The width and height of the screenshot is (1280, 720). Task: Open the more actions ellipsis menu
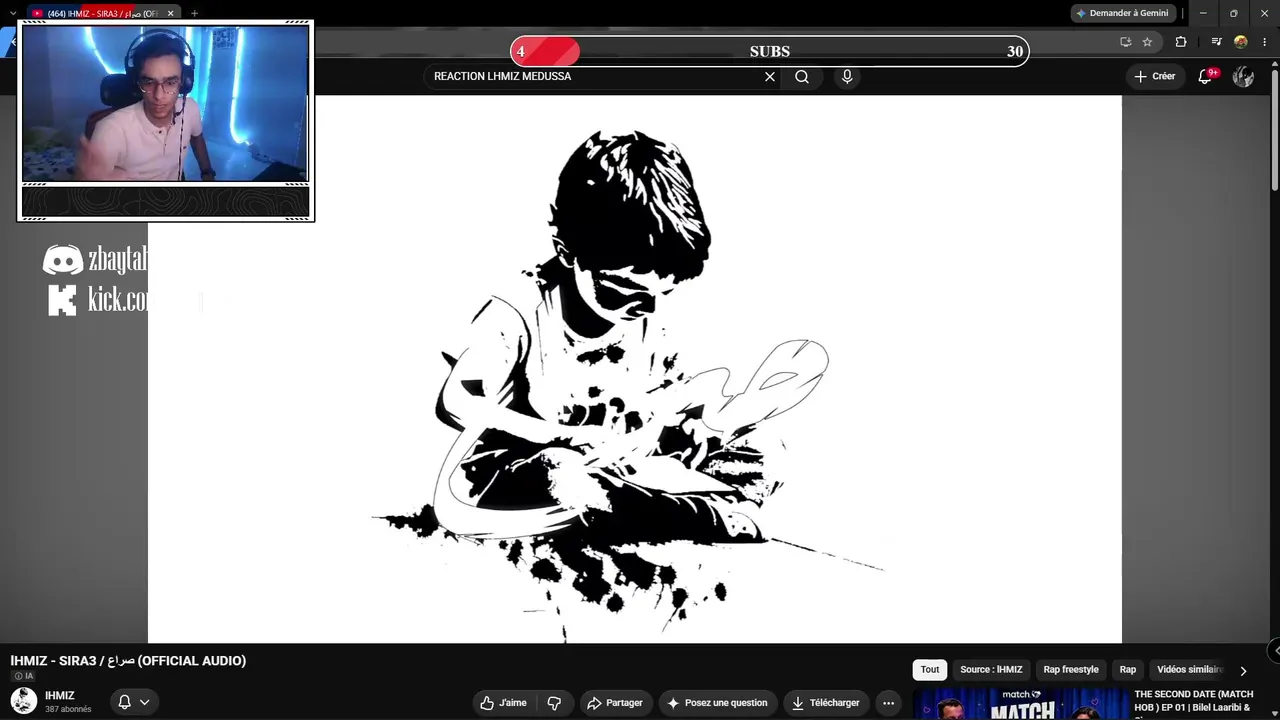coord(888,703)
